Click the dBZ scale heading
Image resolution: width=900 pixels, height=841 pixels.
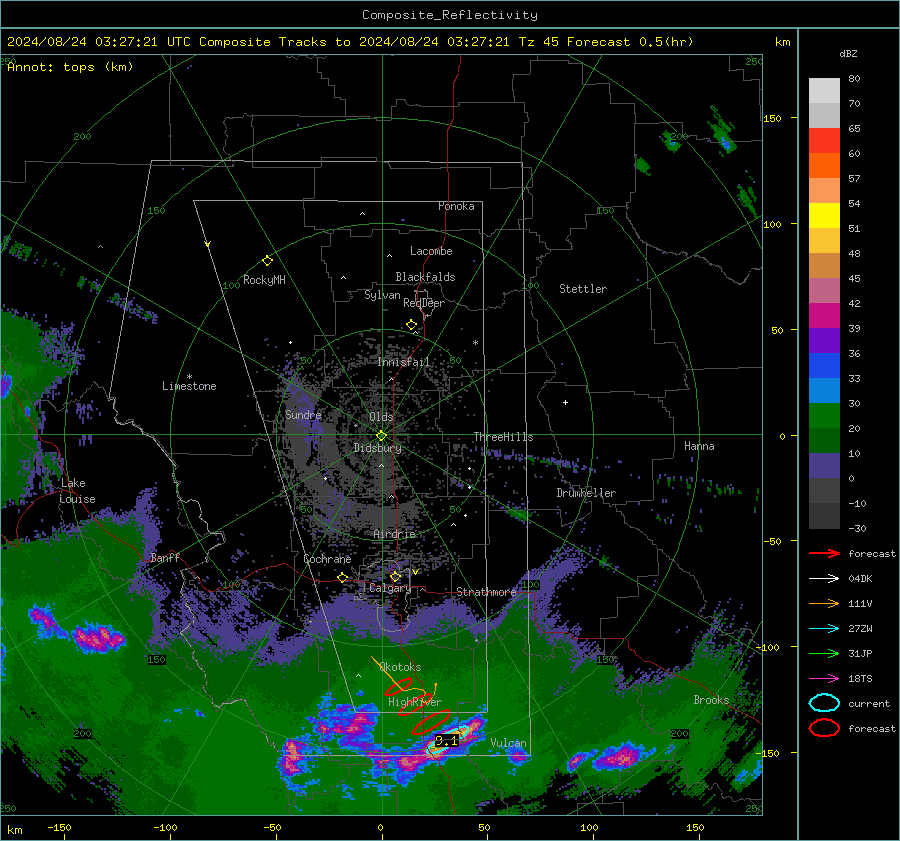848,53
